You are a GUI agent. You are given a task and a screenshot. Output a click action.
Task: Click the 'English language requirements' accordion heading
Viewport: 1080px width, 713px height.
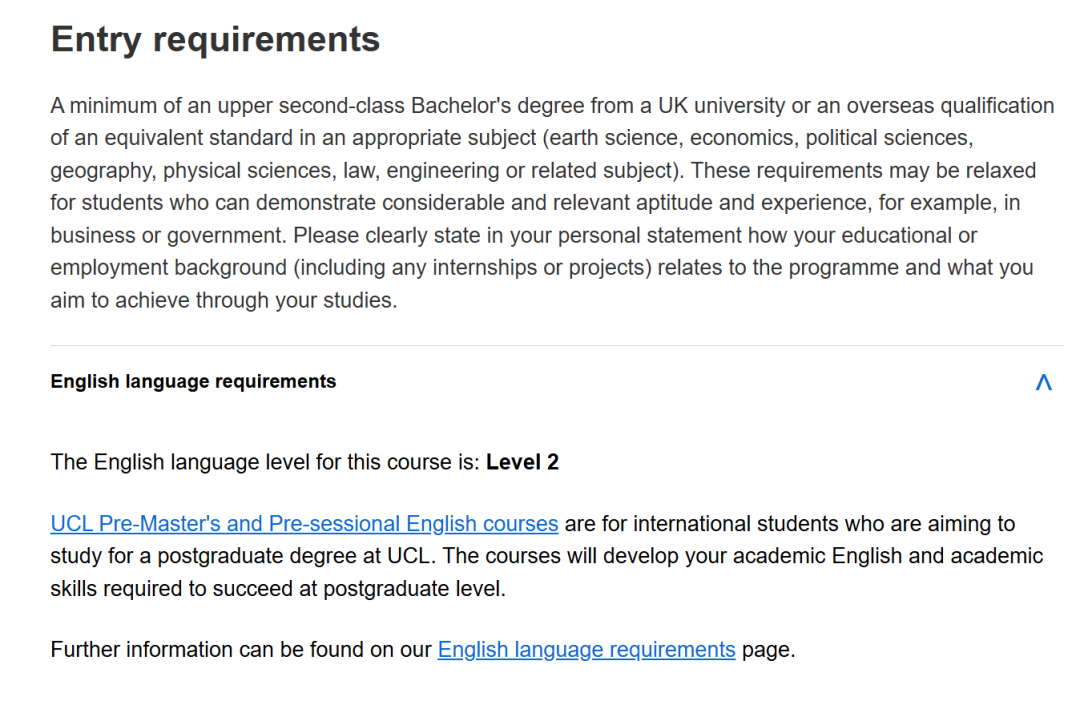(193, 381)
